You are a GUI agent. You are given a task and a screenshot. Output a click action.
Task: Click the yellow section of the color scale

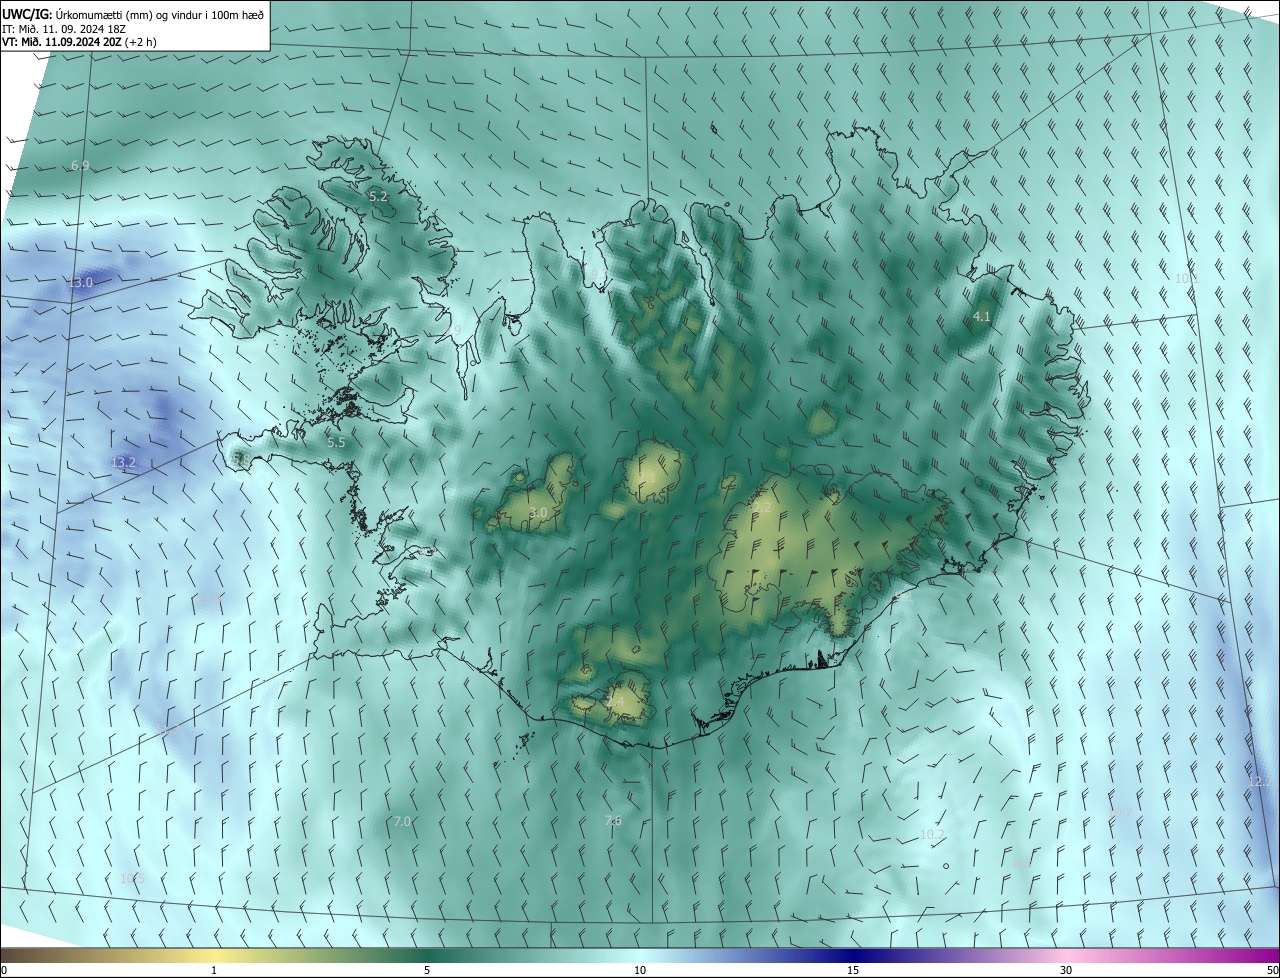click(x=214, y=955)
